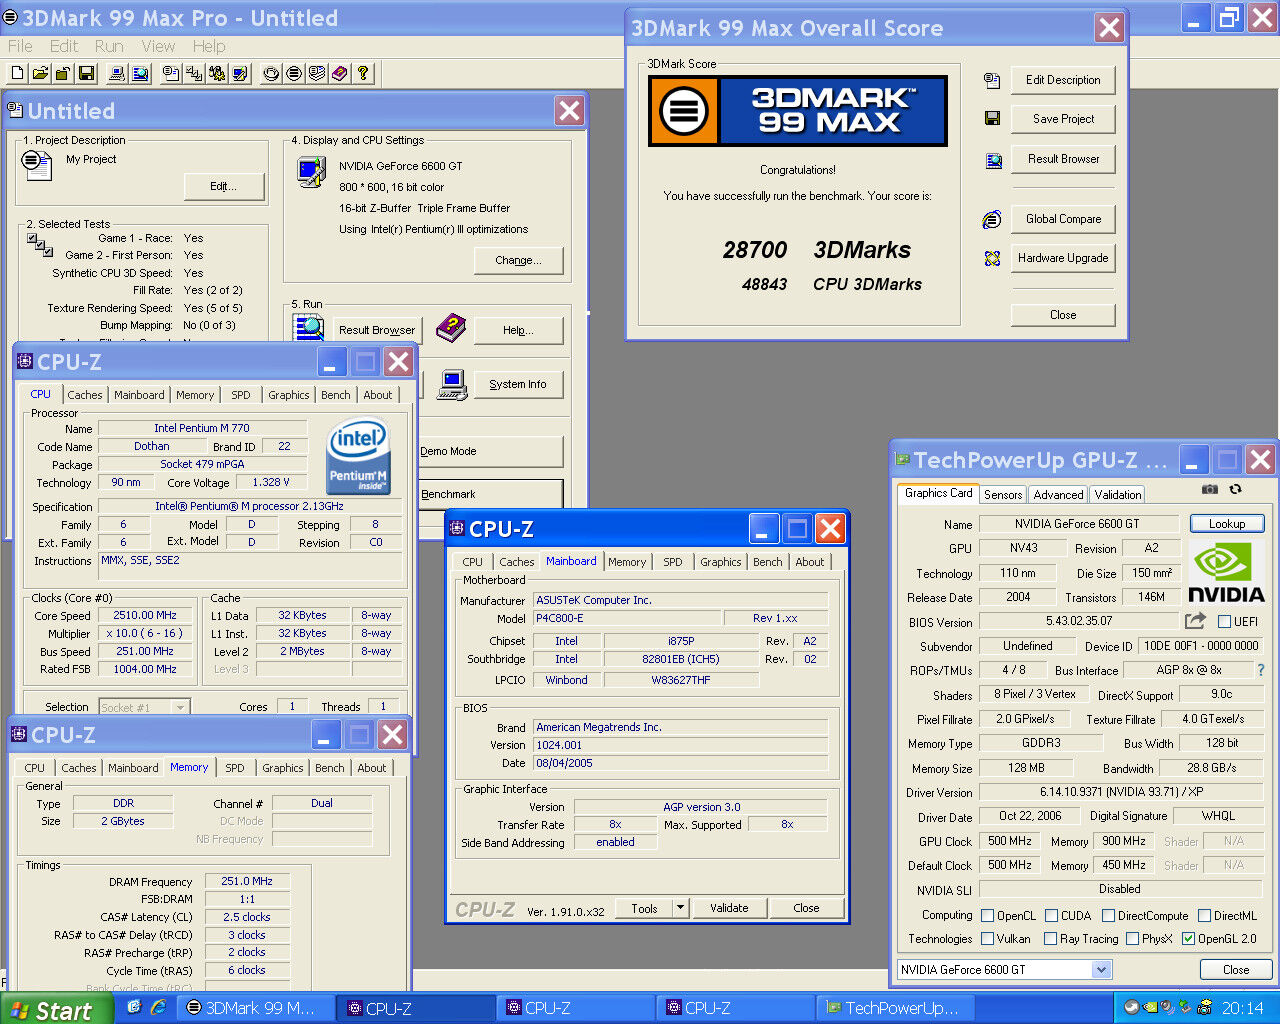Toggle the Vulkan checkbox
Viewport: 1280px width, 1024px height.
click(x=988, y=938)
